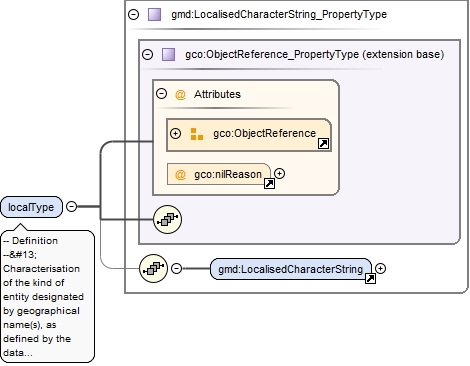Follow the reference arrow on gco:nilReason
The height and width of the screenshot is (366, 470).
[x=269, y=184]
